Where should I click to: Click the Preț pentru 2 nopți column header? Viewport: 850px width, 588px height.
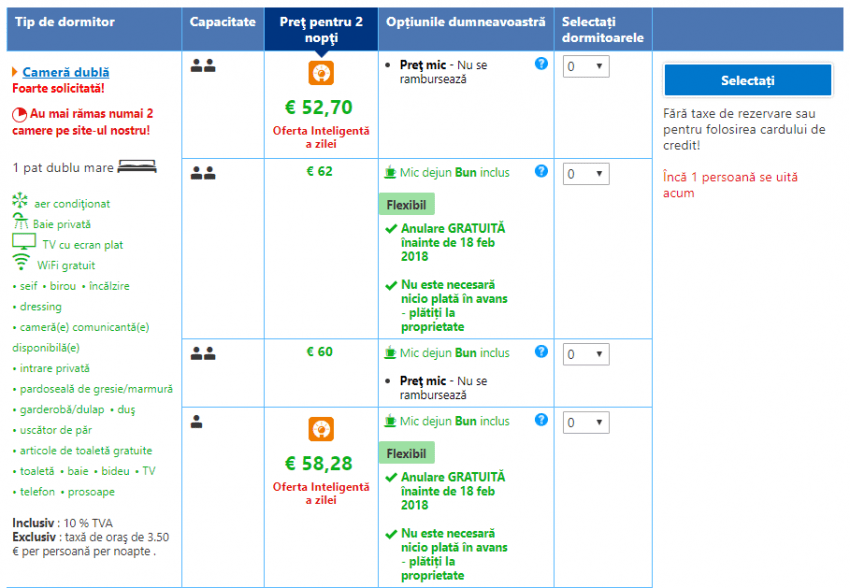click(x=320, y=29)
